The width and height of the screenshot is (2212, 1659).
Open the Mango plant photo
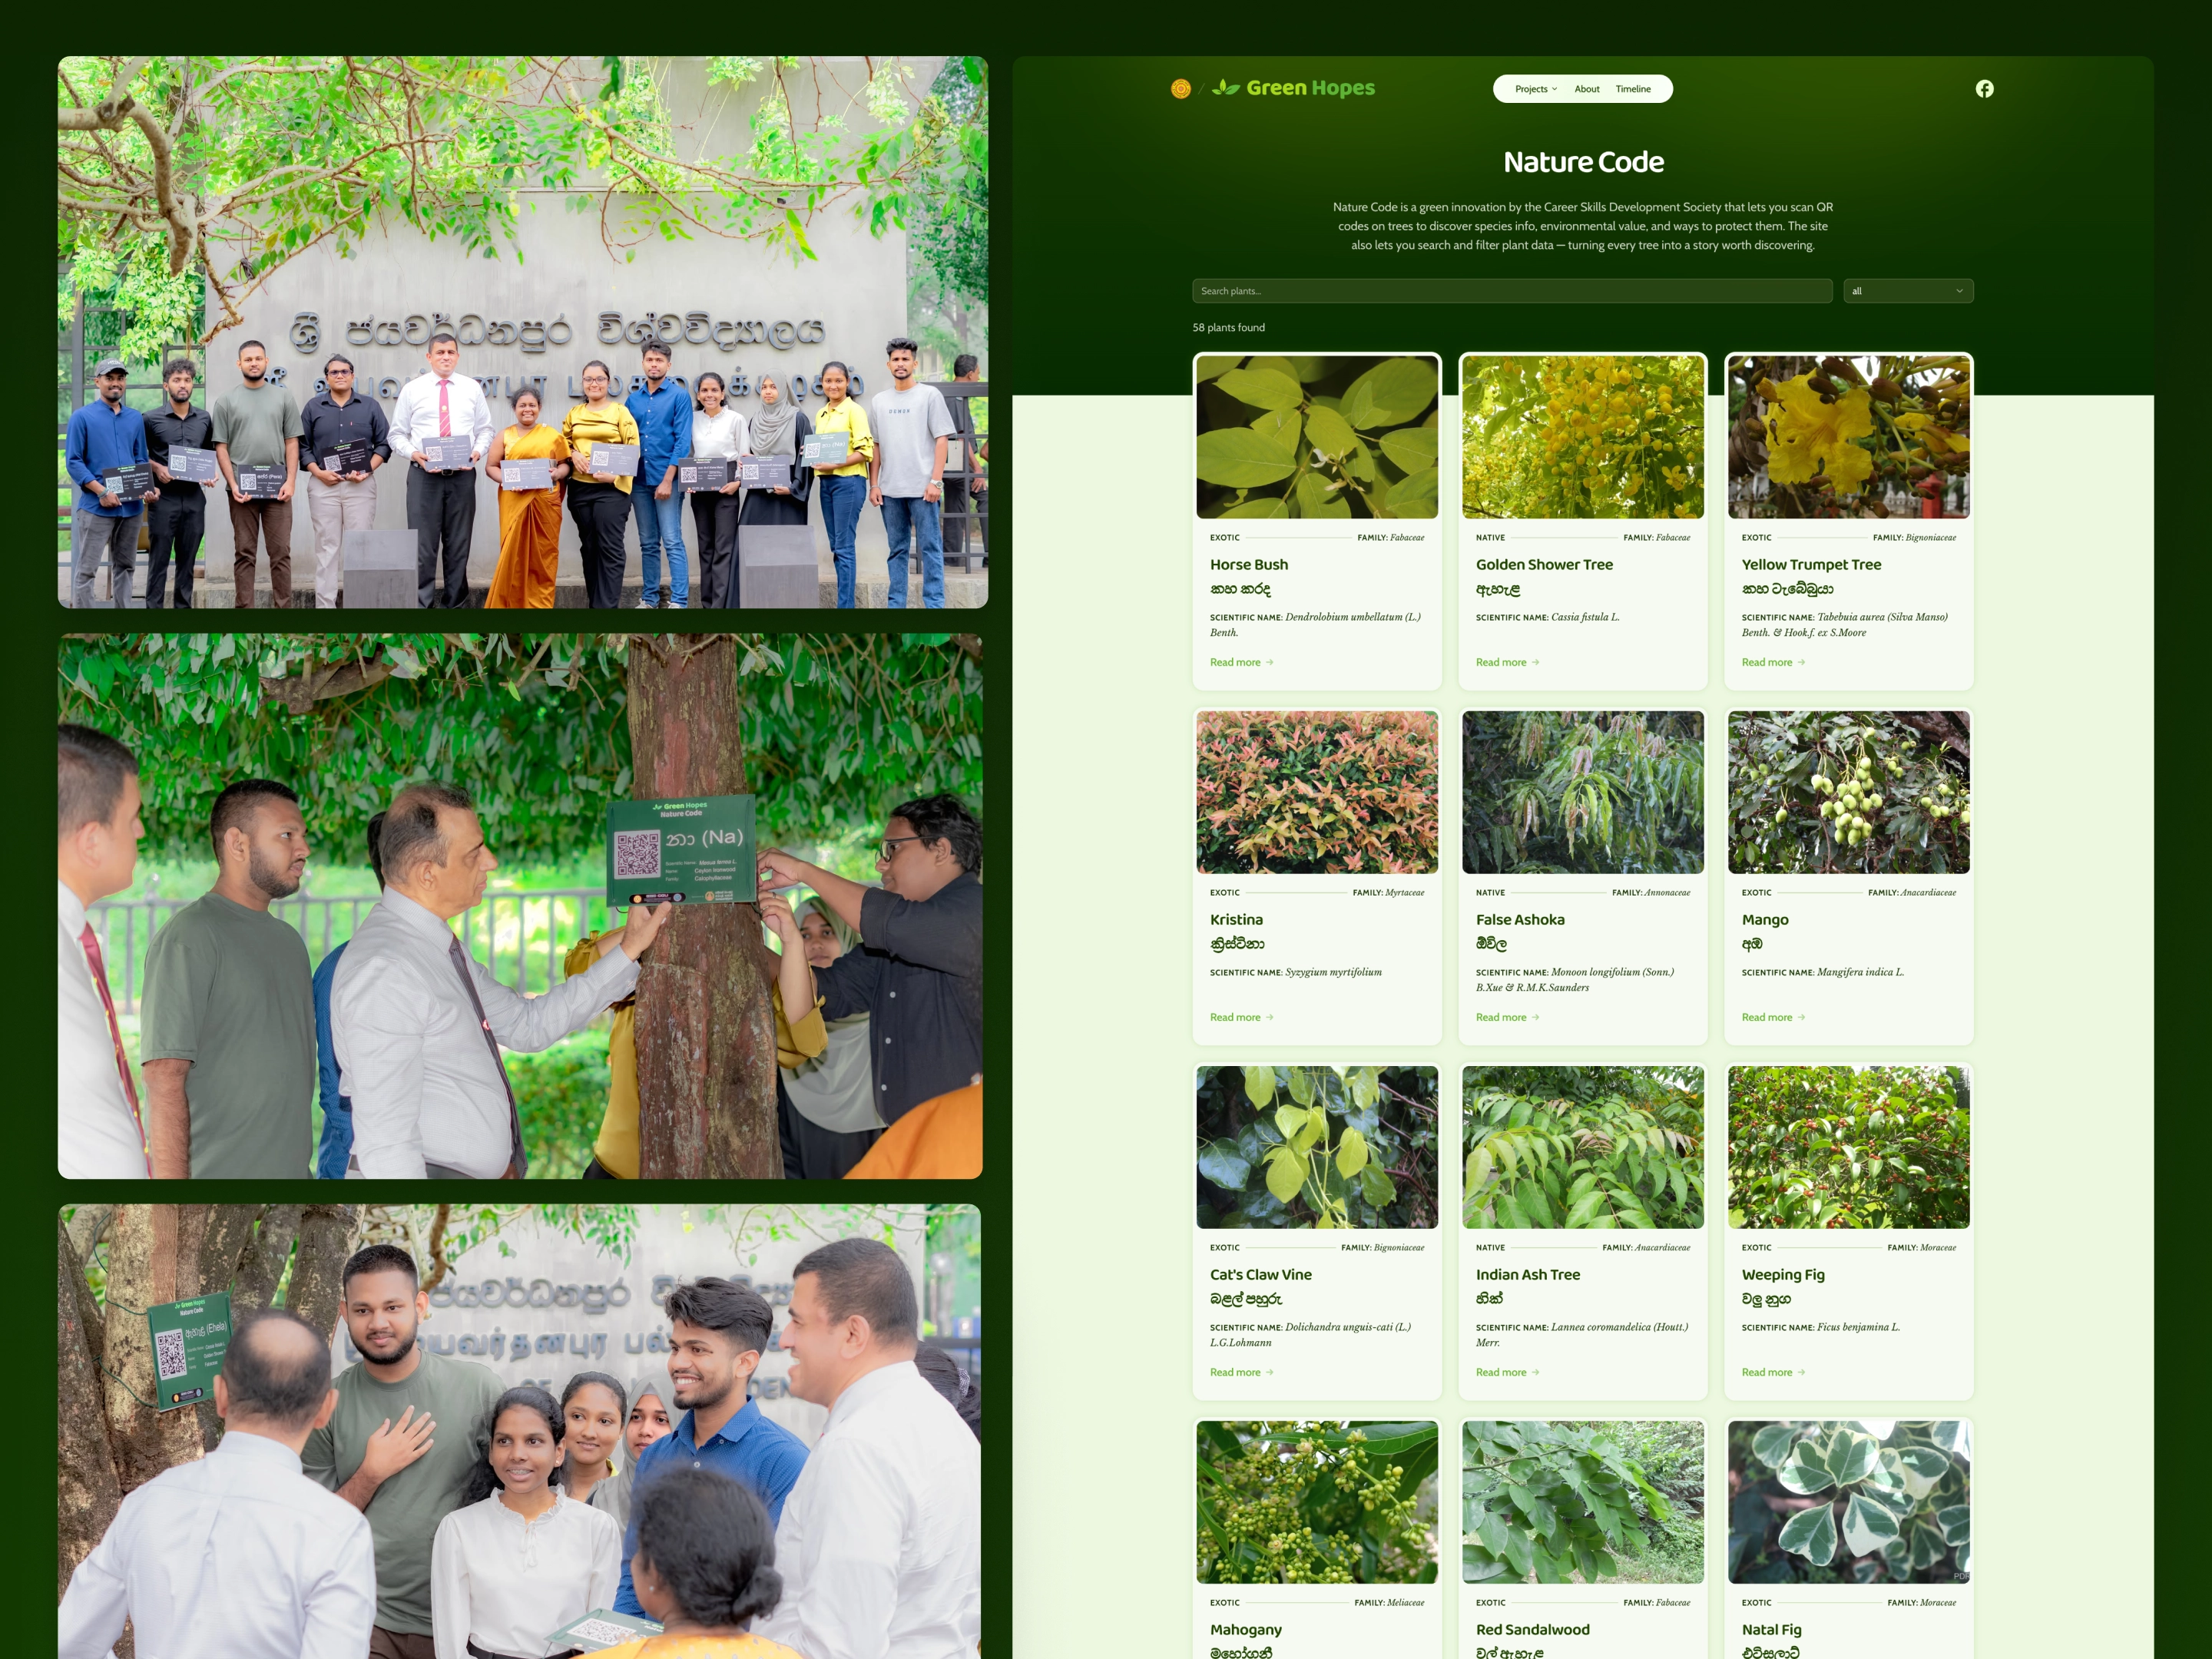coord(1849,792)
